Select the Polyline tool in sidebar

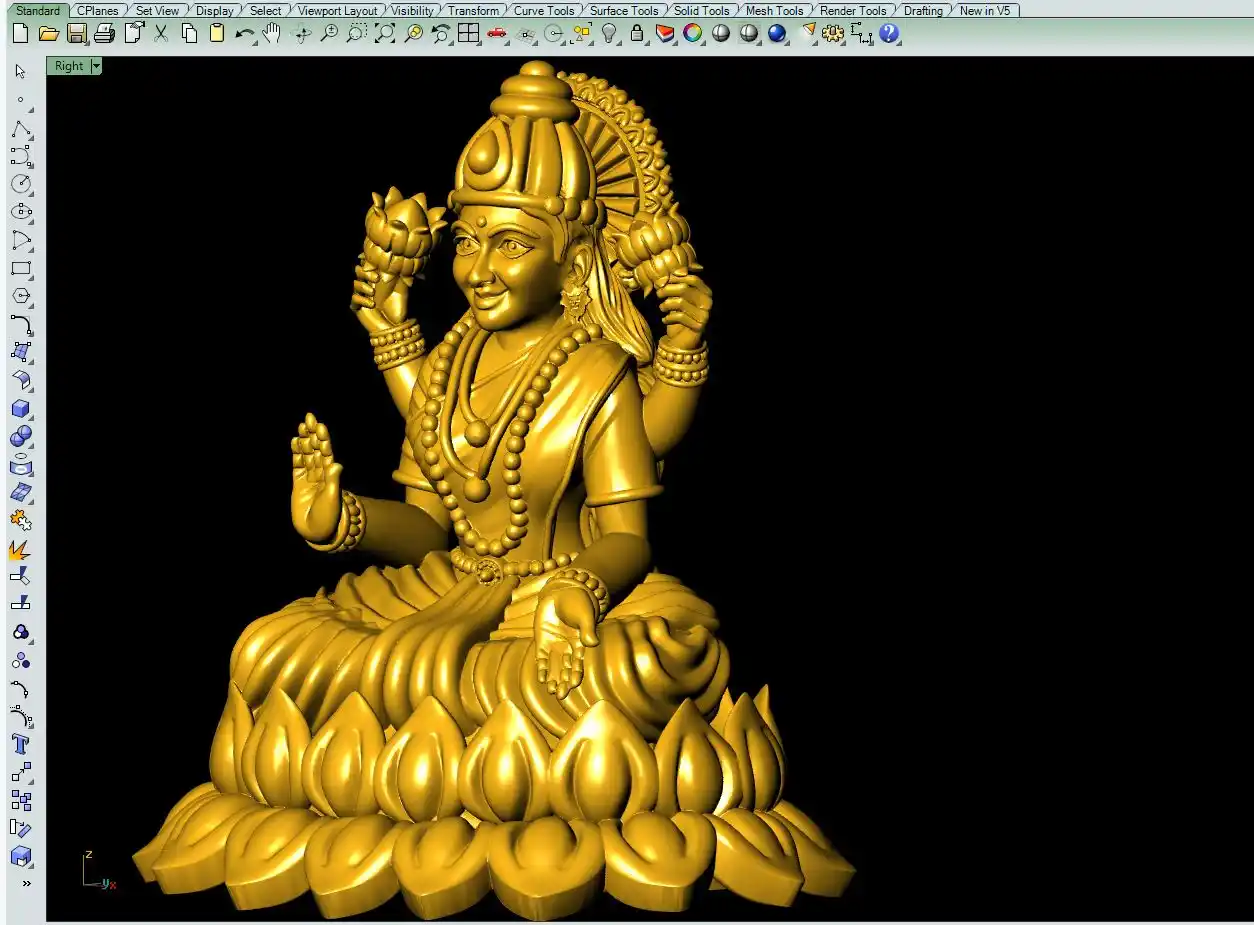(21, 129)
